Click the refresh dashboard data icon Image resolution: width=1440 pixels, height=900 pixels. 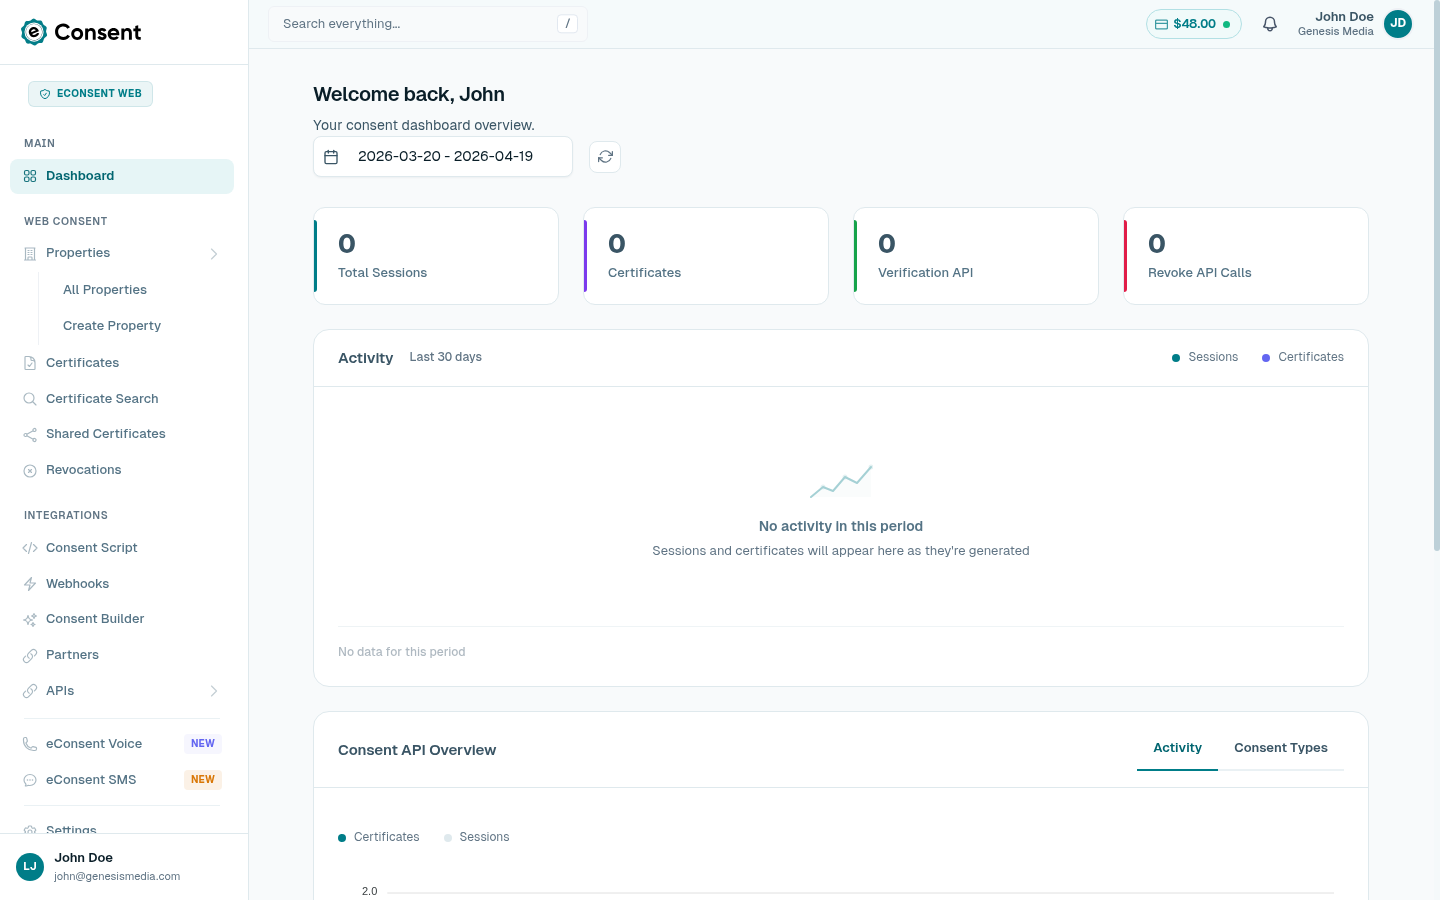[605, 157]
